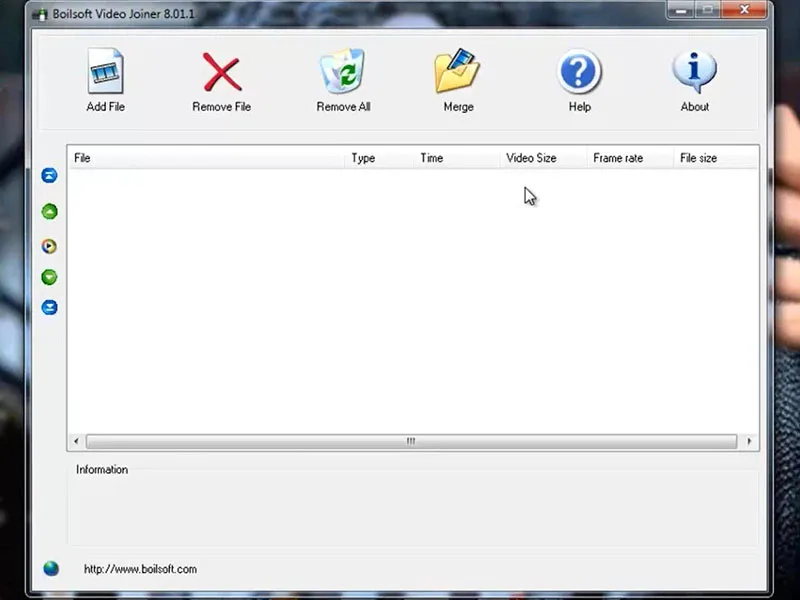Click the Merge folder icon
Screen dimensions: 800x600
pos(457,71)
